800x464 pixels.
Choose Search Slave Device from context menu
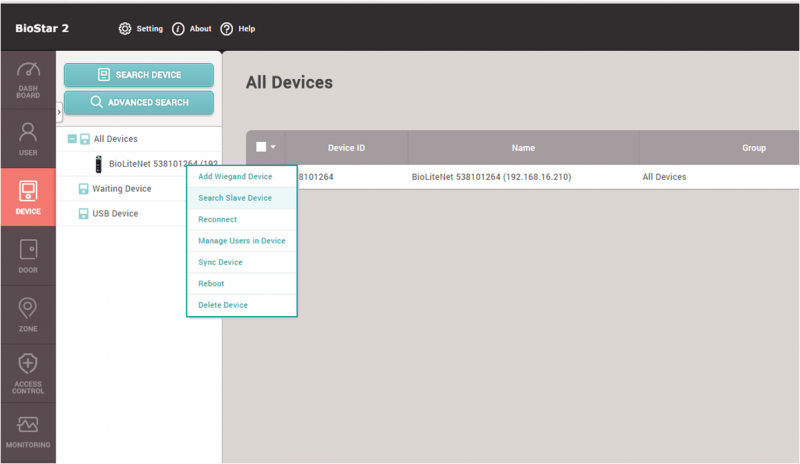point(235,198)
